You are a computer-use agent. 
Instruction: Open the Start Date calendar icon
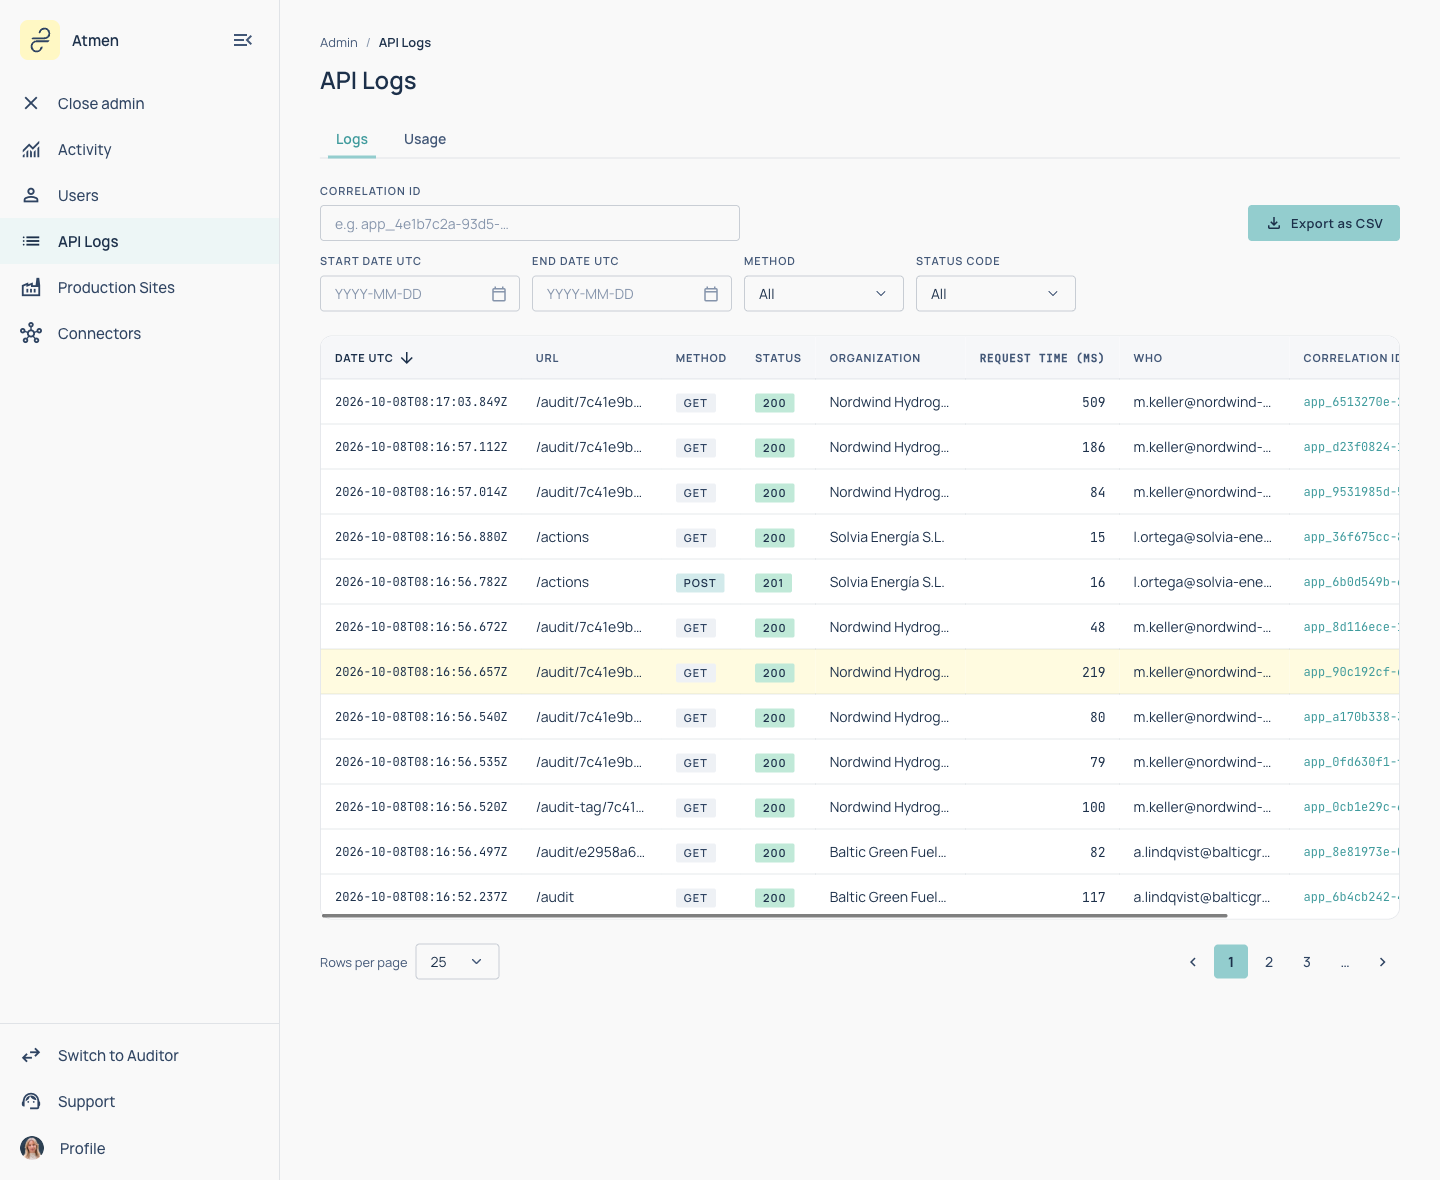(x=499, y=294)
